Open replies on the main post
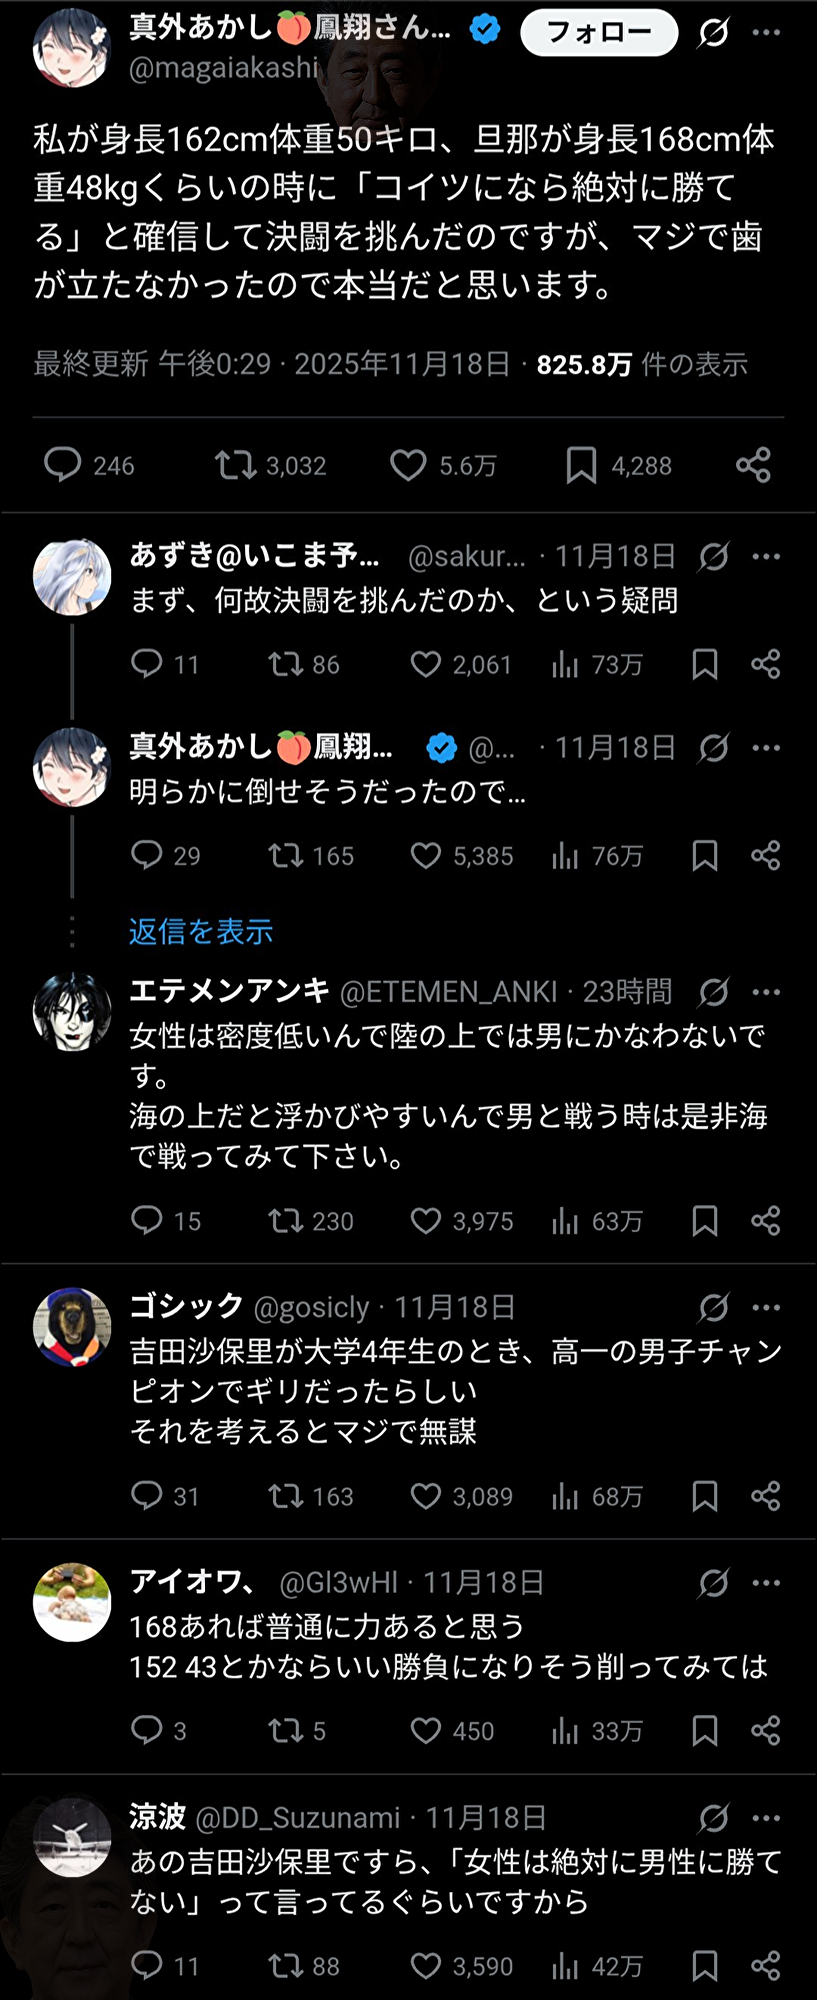This screenshot has height=2000, width=817. 63,465
